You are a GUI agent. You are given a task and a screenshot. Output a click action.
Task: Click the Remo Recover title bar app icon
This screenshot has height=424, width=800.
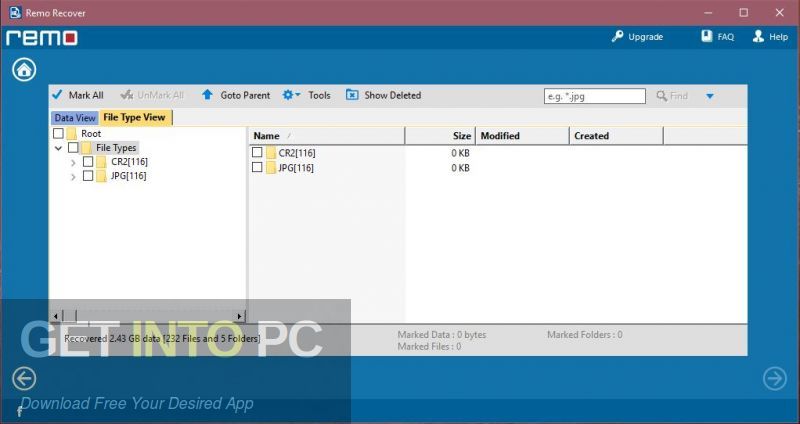pyautogui.click(x=15, y=13)
